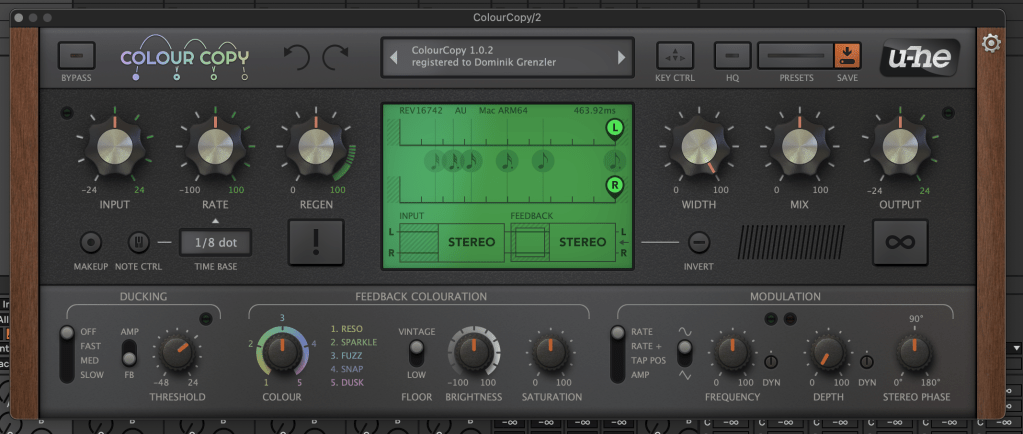This screenshot has width=1023, height=434.
Task: Click the L channel marker in display
Action: tap(614, 129)
